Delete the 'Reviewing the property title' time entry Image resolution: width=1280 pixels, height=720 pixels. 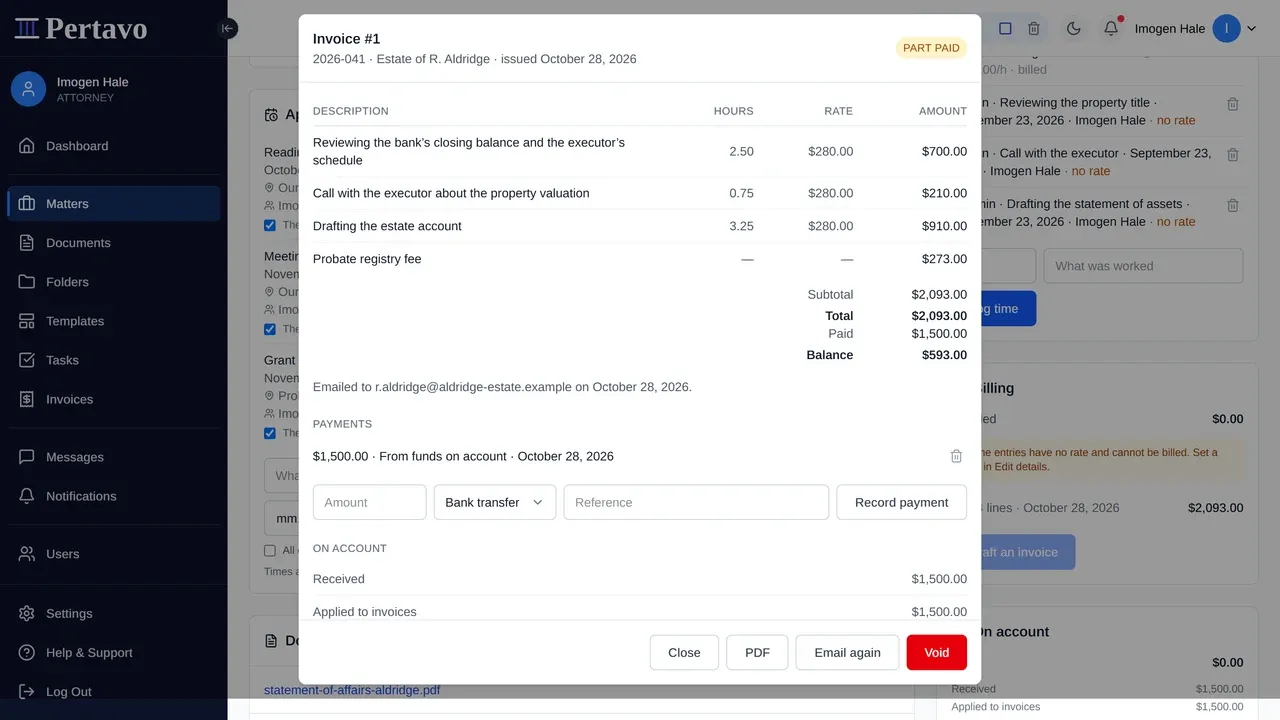(1233, 104)
